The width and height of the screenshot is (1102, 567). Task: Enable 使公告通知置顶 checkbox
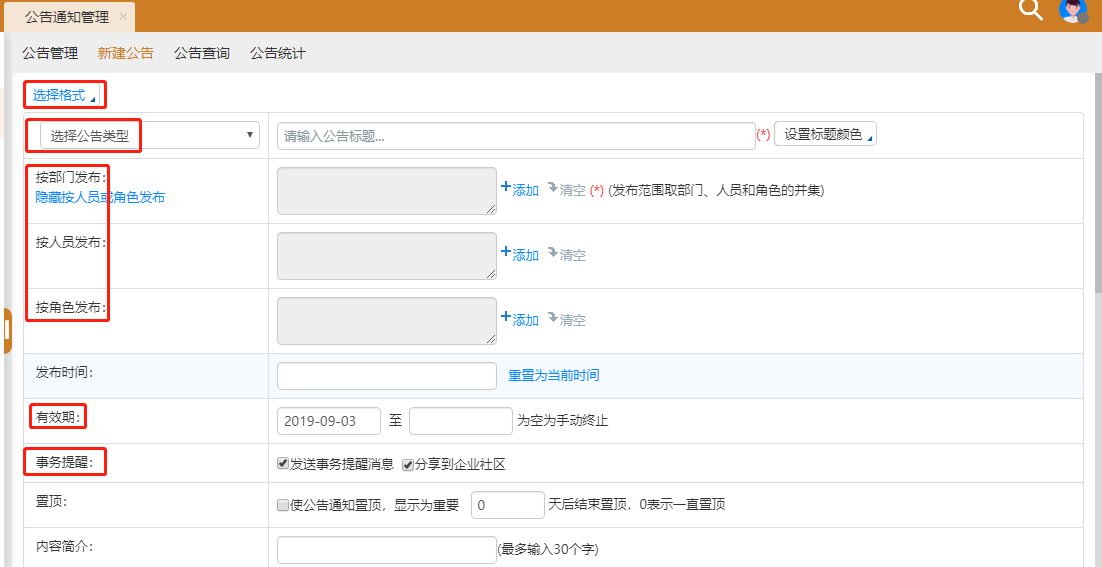coord(283,506)
